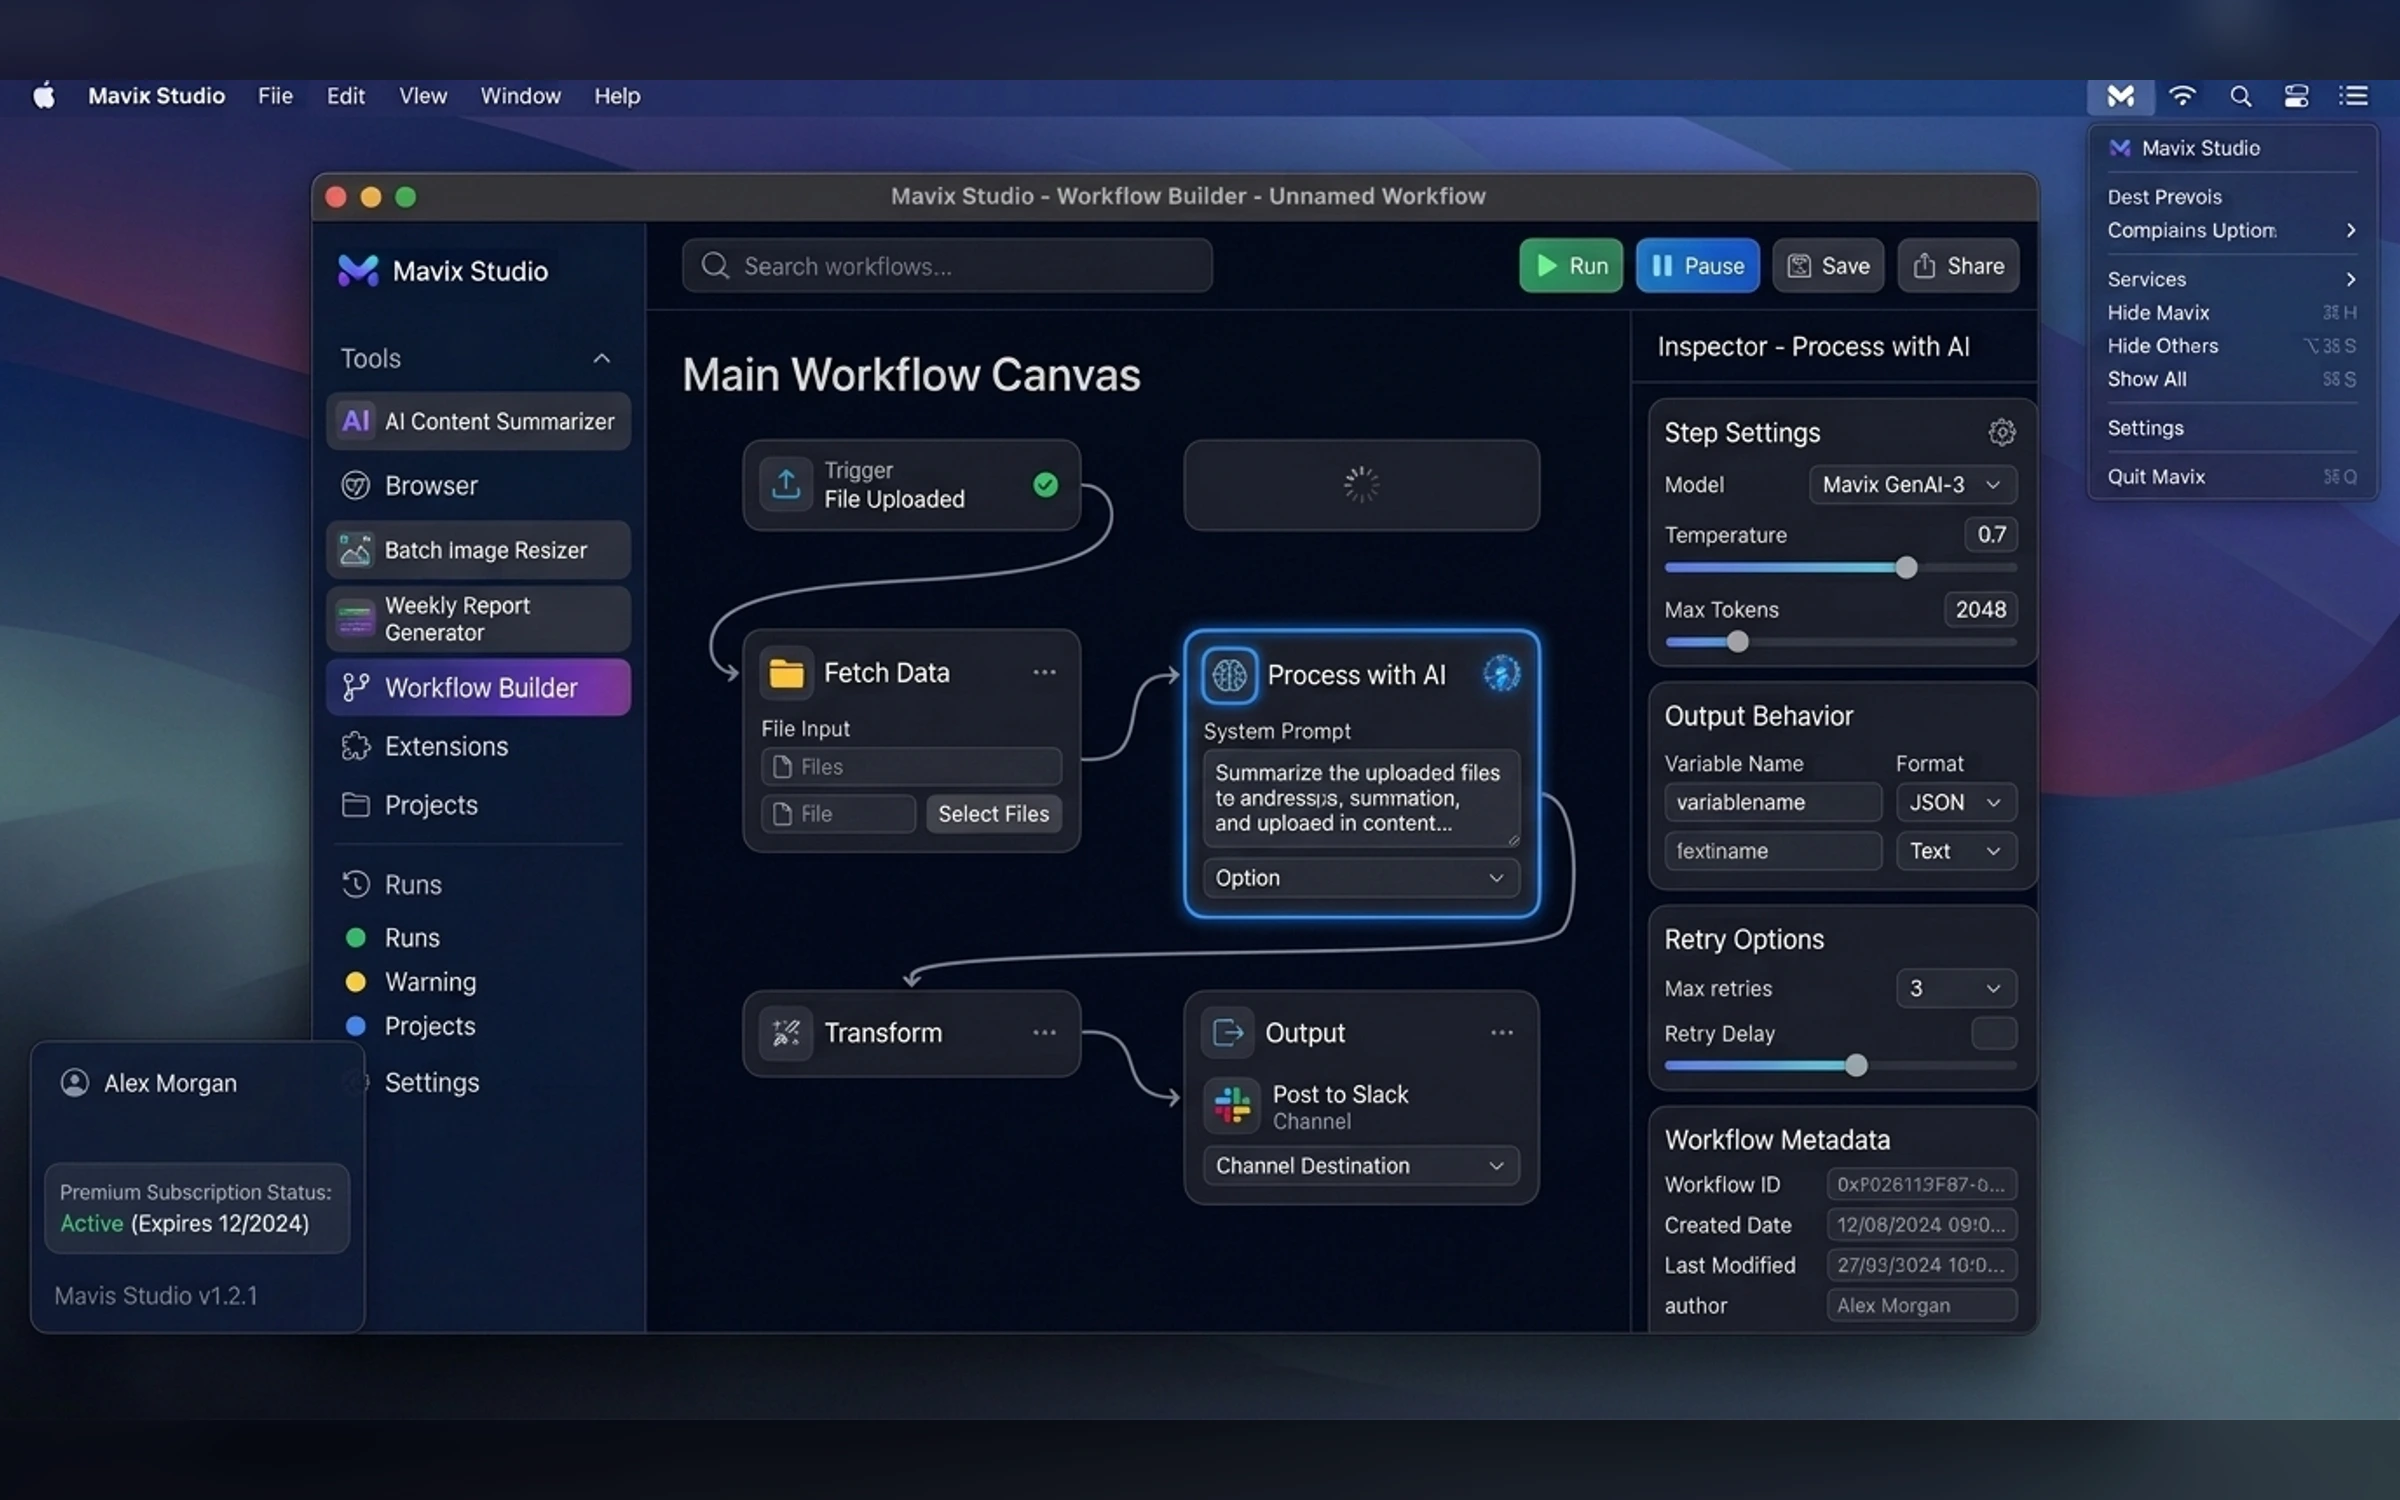2400x1500 pixels.
Task: Save the workflow
Action: (1828, 266)
